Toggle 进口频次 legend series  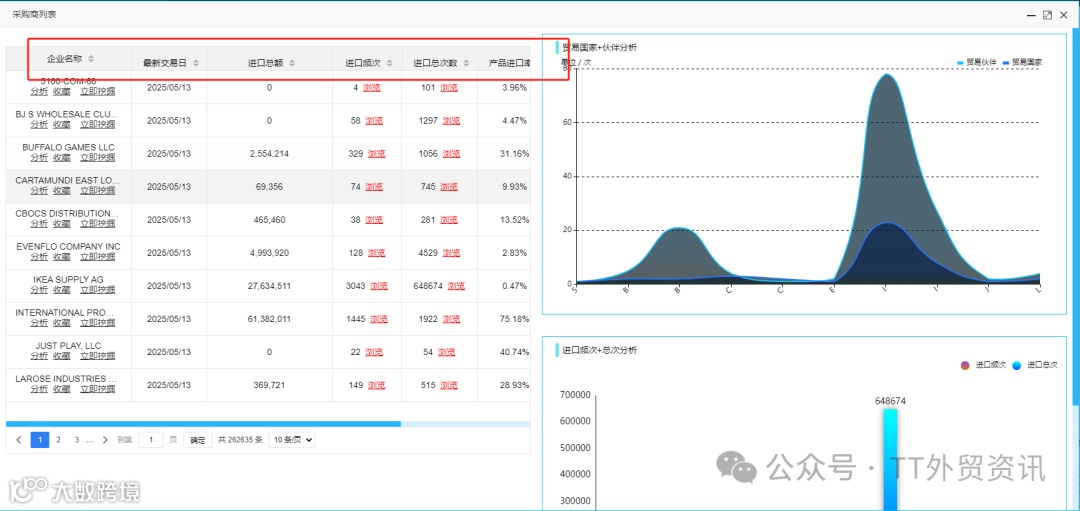pyautogui.click(x=984, y=365)
